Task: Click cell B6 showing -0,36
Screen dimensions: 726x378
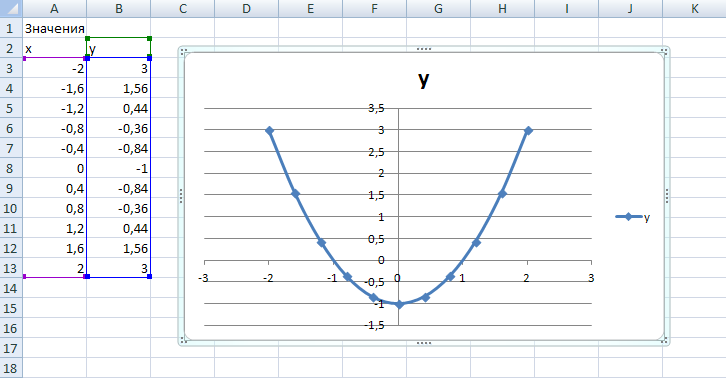Action: [119, 128]
